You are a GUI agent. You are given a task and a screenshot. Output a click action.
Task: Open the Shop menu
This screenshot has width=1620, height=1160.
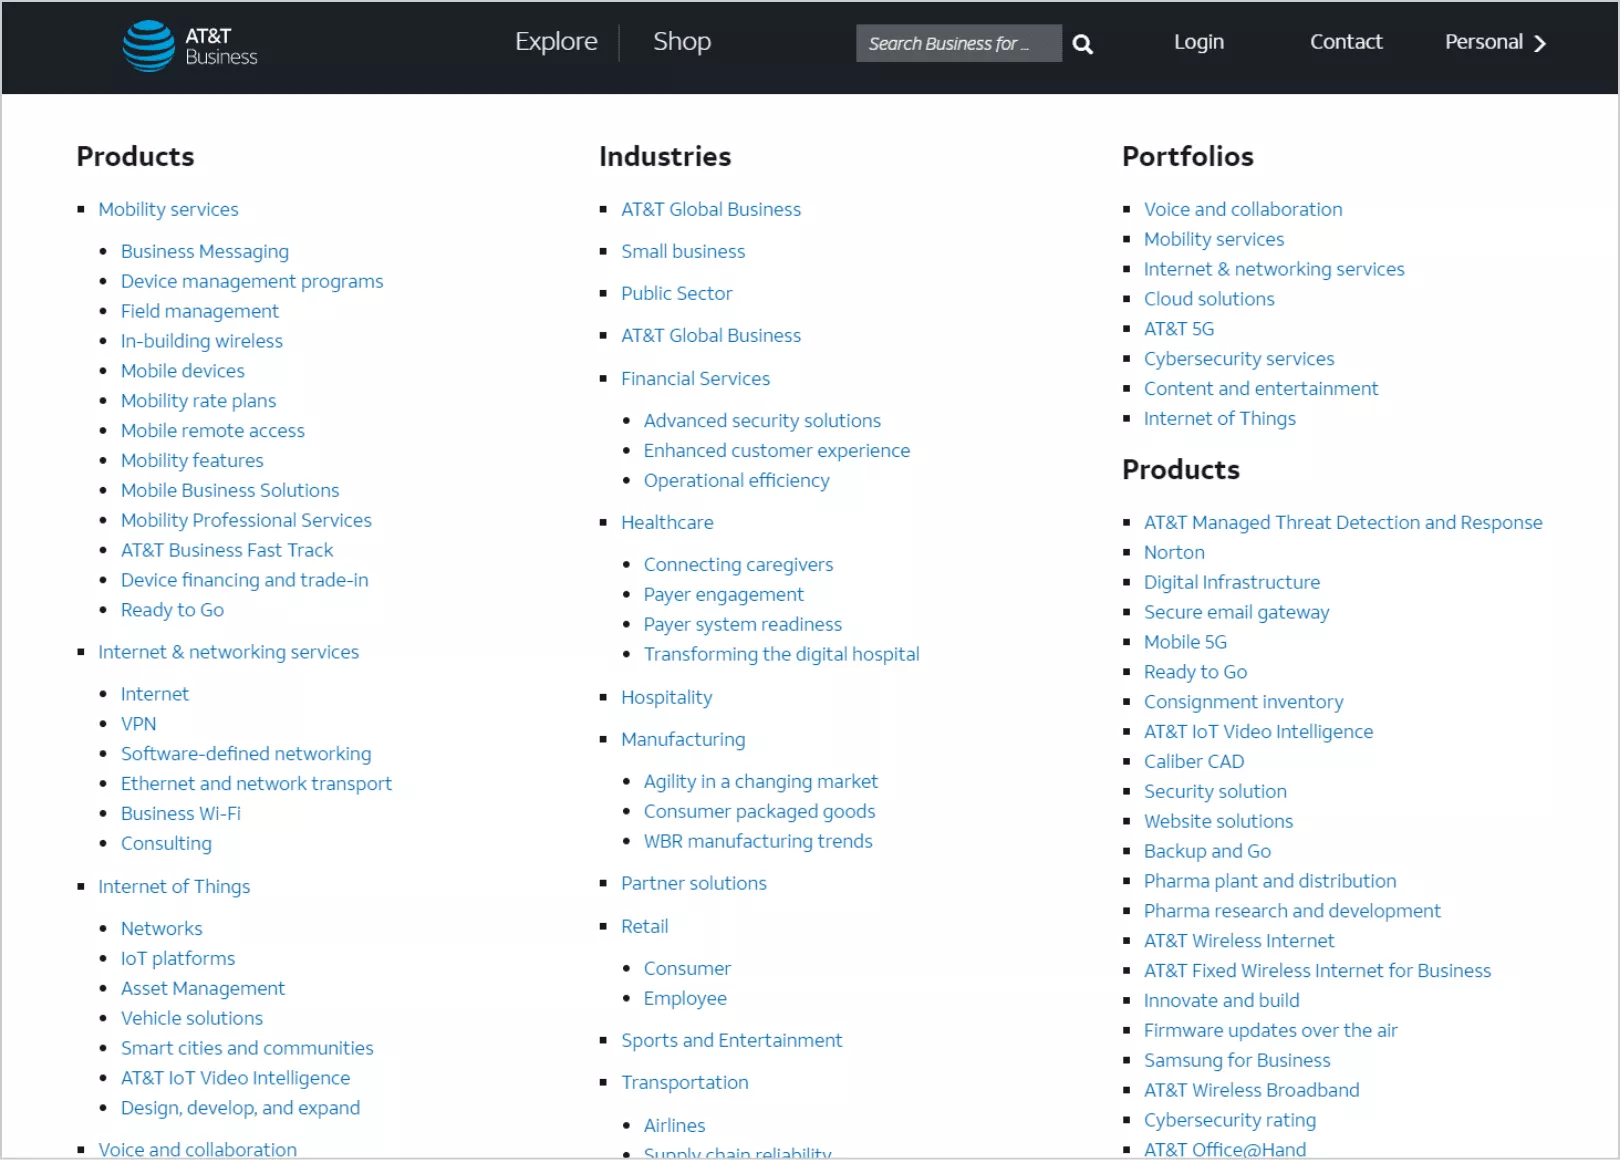tap(682, 42)
